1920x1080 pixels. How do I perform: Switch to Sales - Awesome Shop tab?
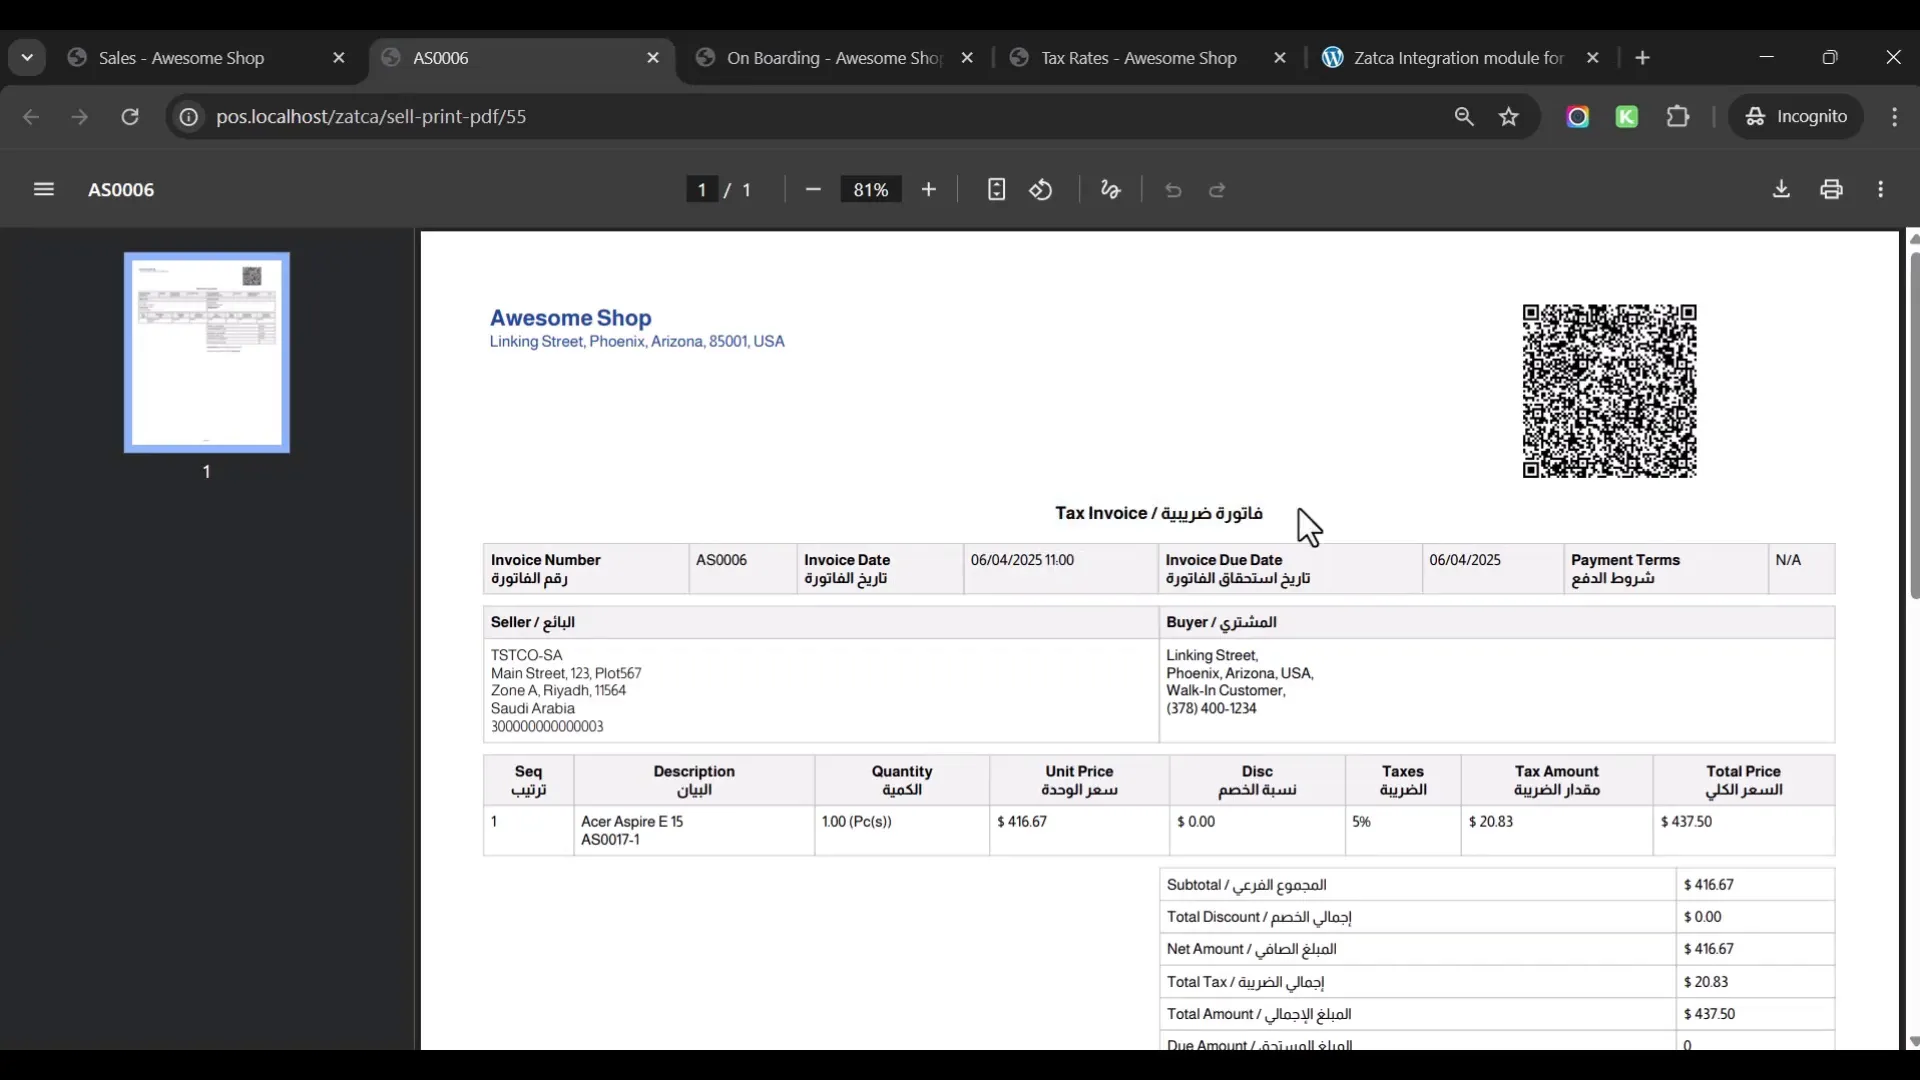click(x=182, y=58)
